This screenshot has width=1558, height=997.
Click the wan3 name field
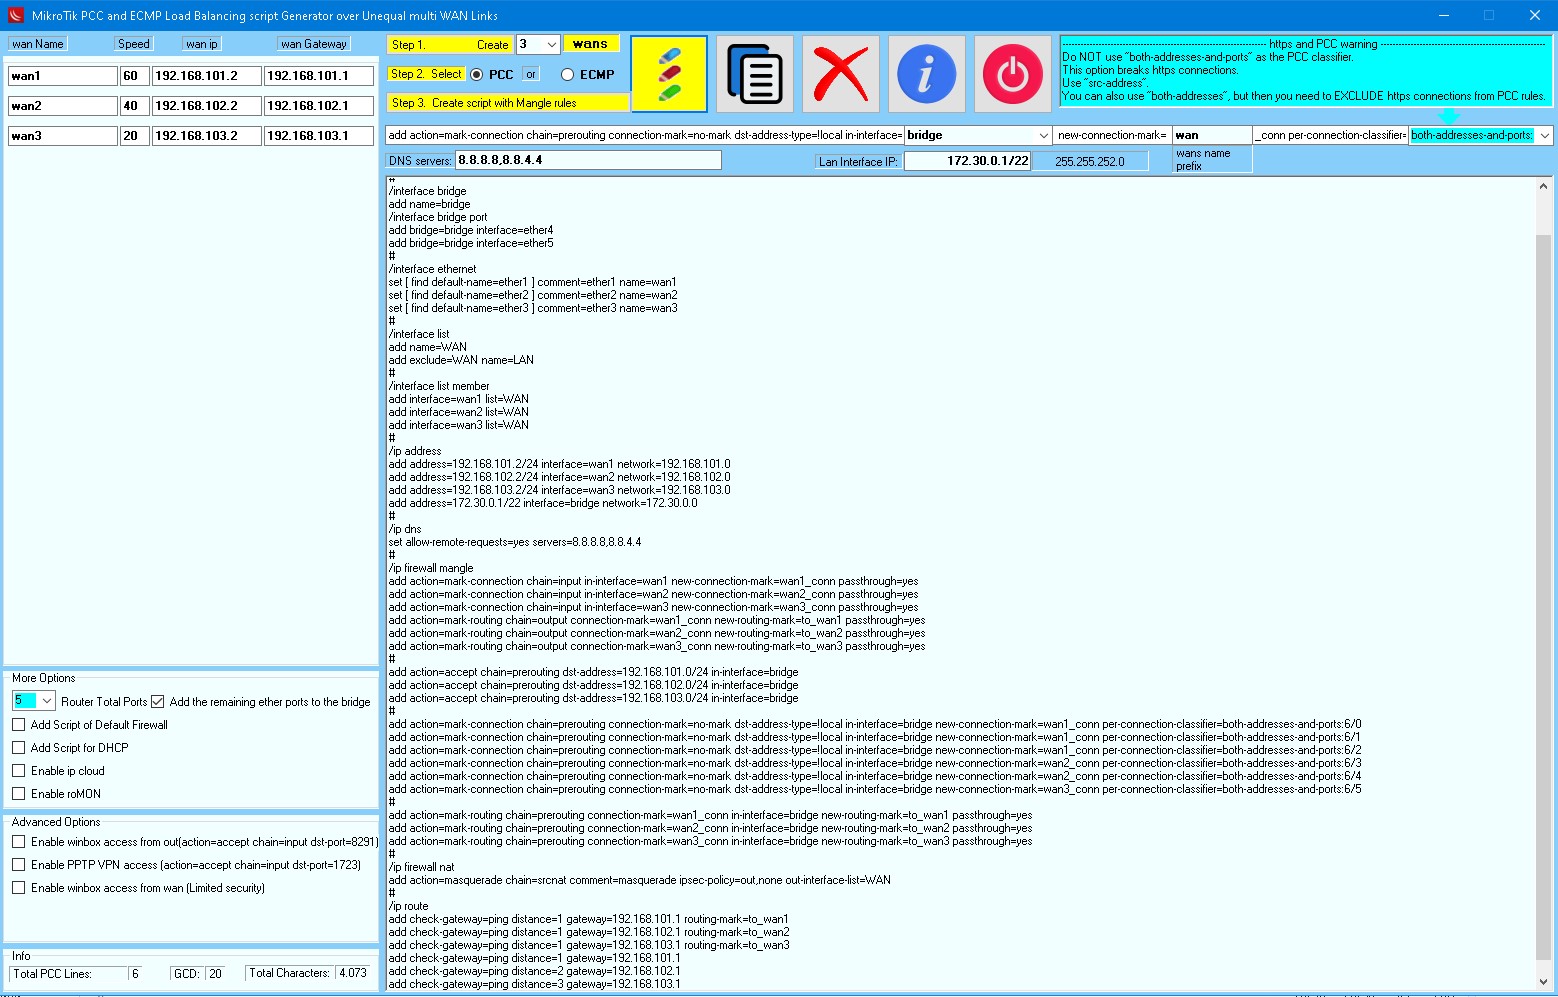point(62,136)
